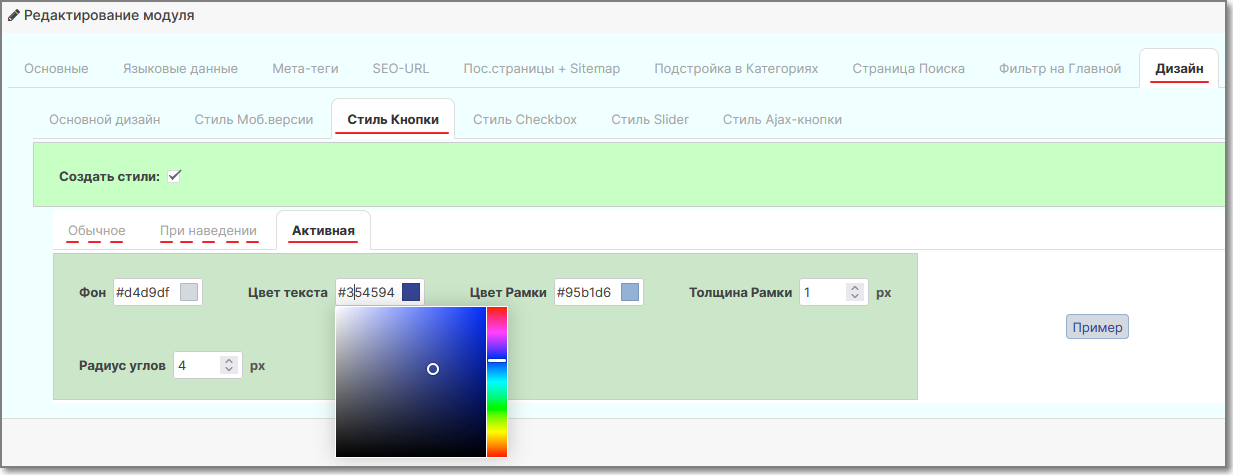Click the Толщина Рамки spinner arrows
The height and width of the screenshot is (475, 1233).
[x=854, y=292]
